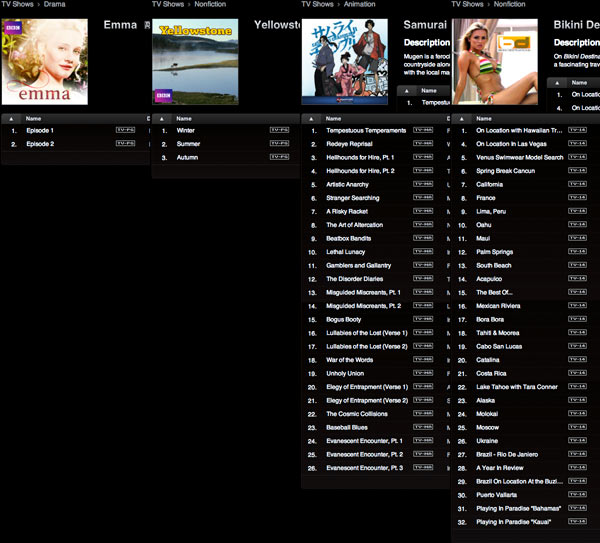The image size is (600, 543).
Task: Click the rating badge for Puerto Vallarta episode
Action: click(x=577, y=508)
